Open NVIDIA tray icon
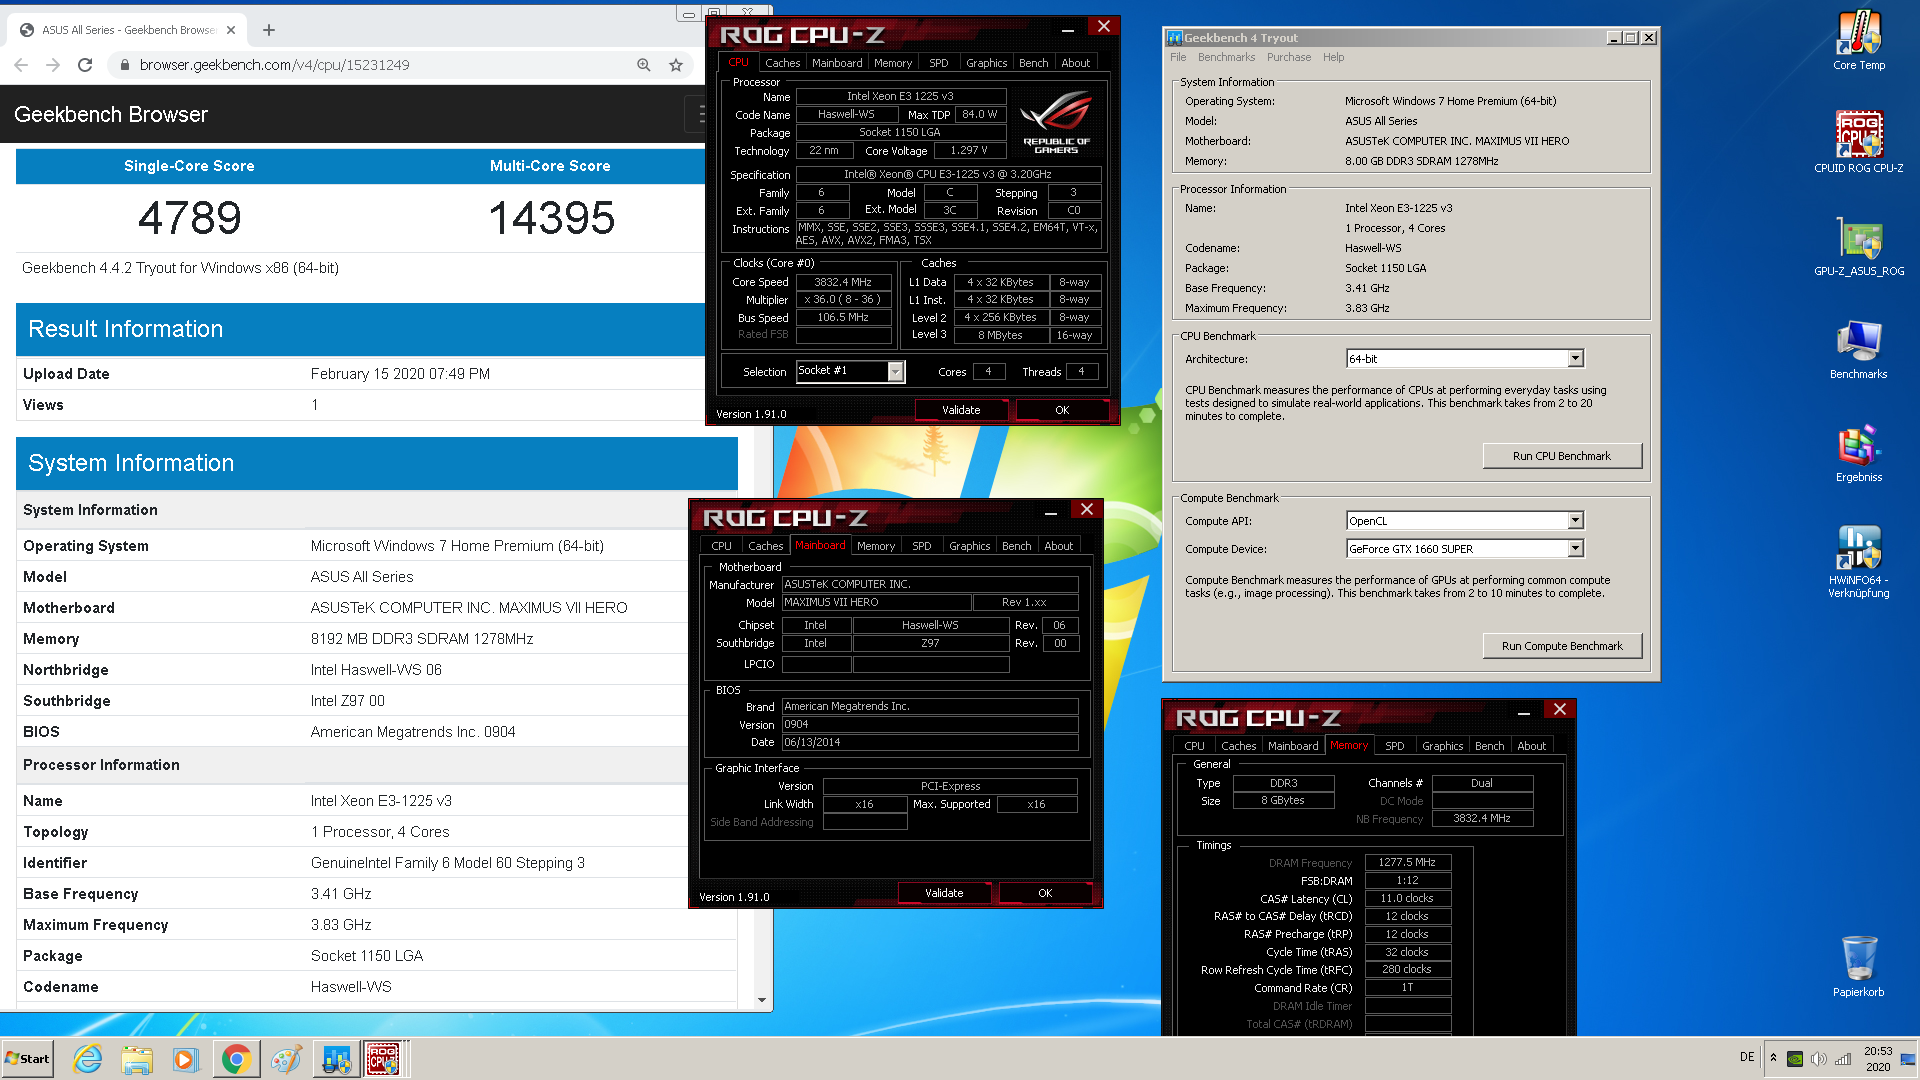Viewport: 1920px width, 1080px height. click(1795, 1059)
